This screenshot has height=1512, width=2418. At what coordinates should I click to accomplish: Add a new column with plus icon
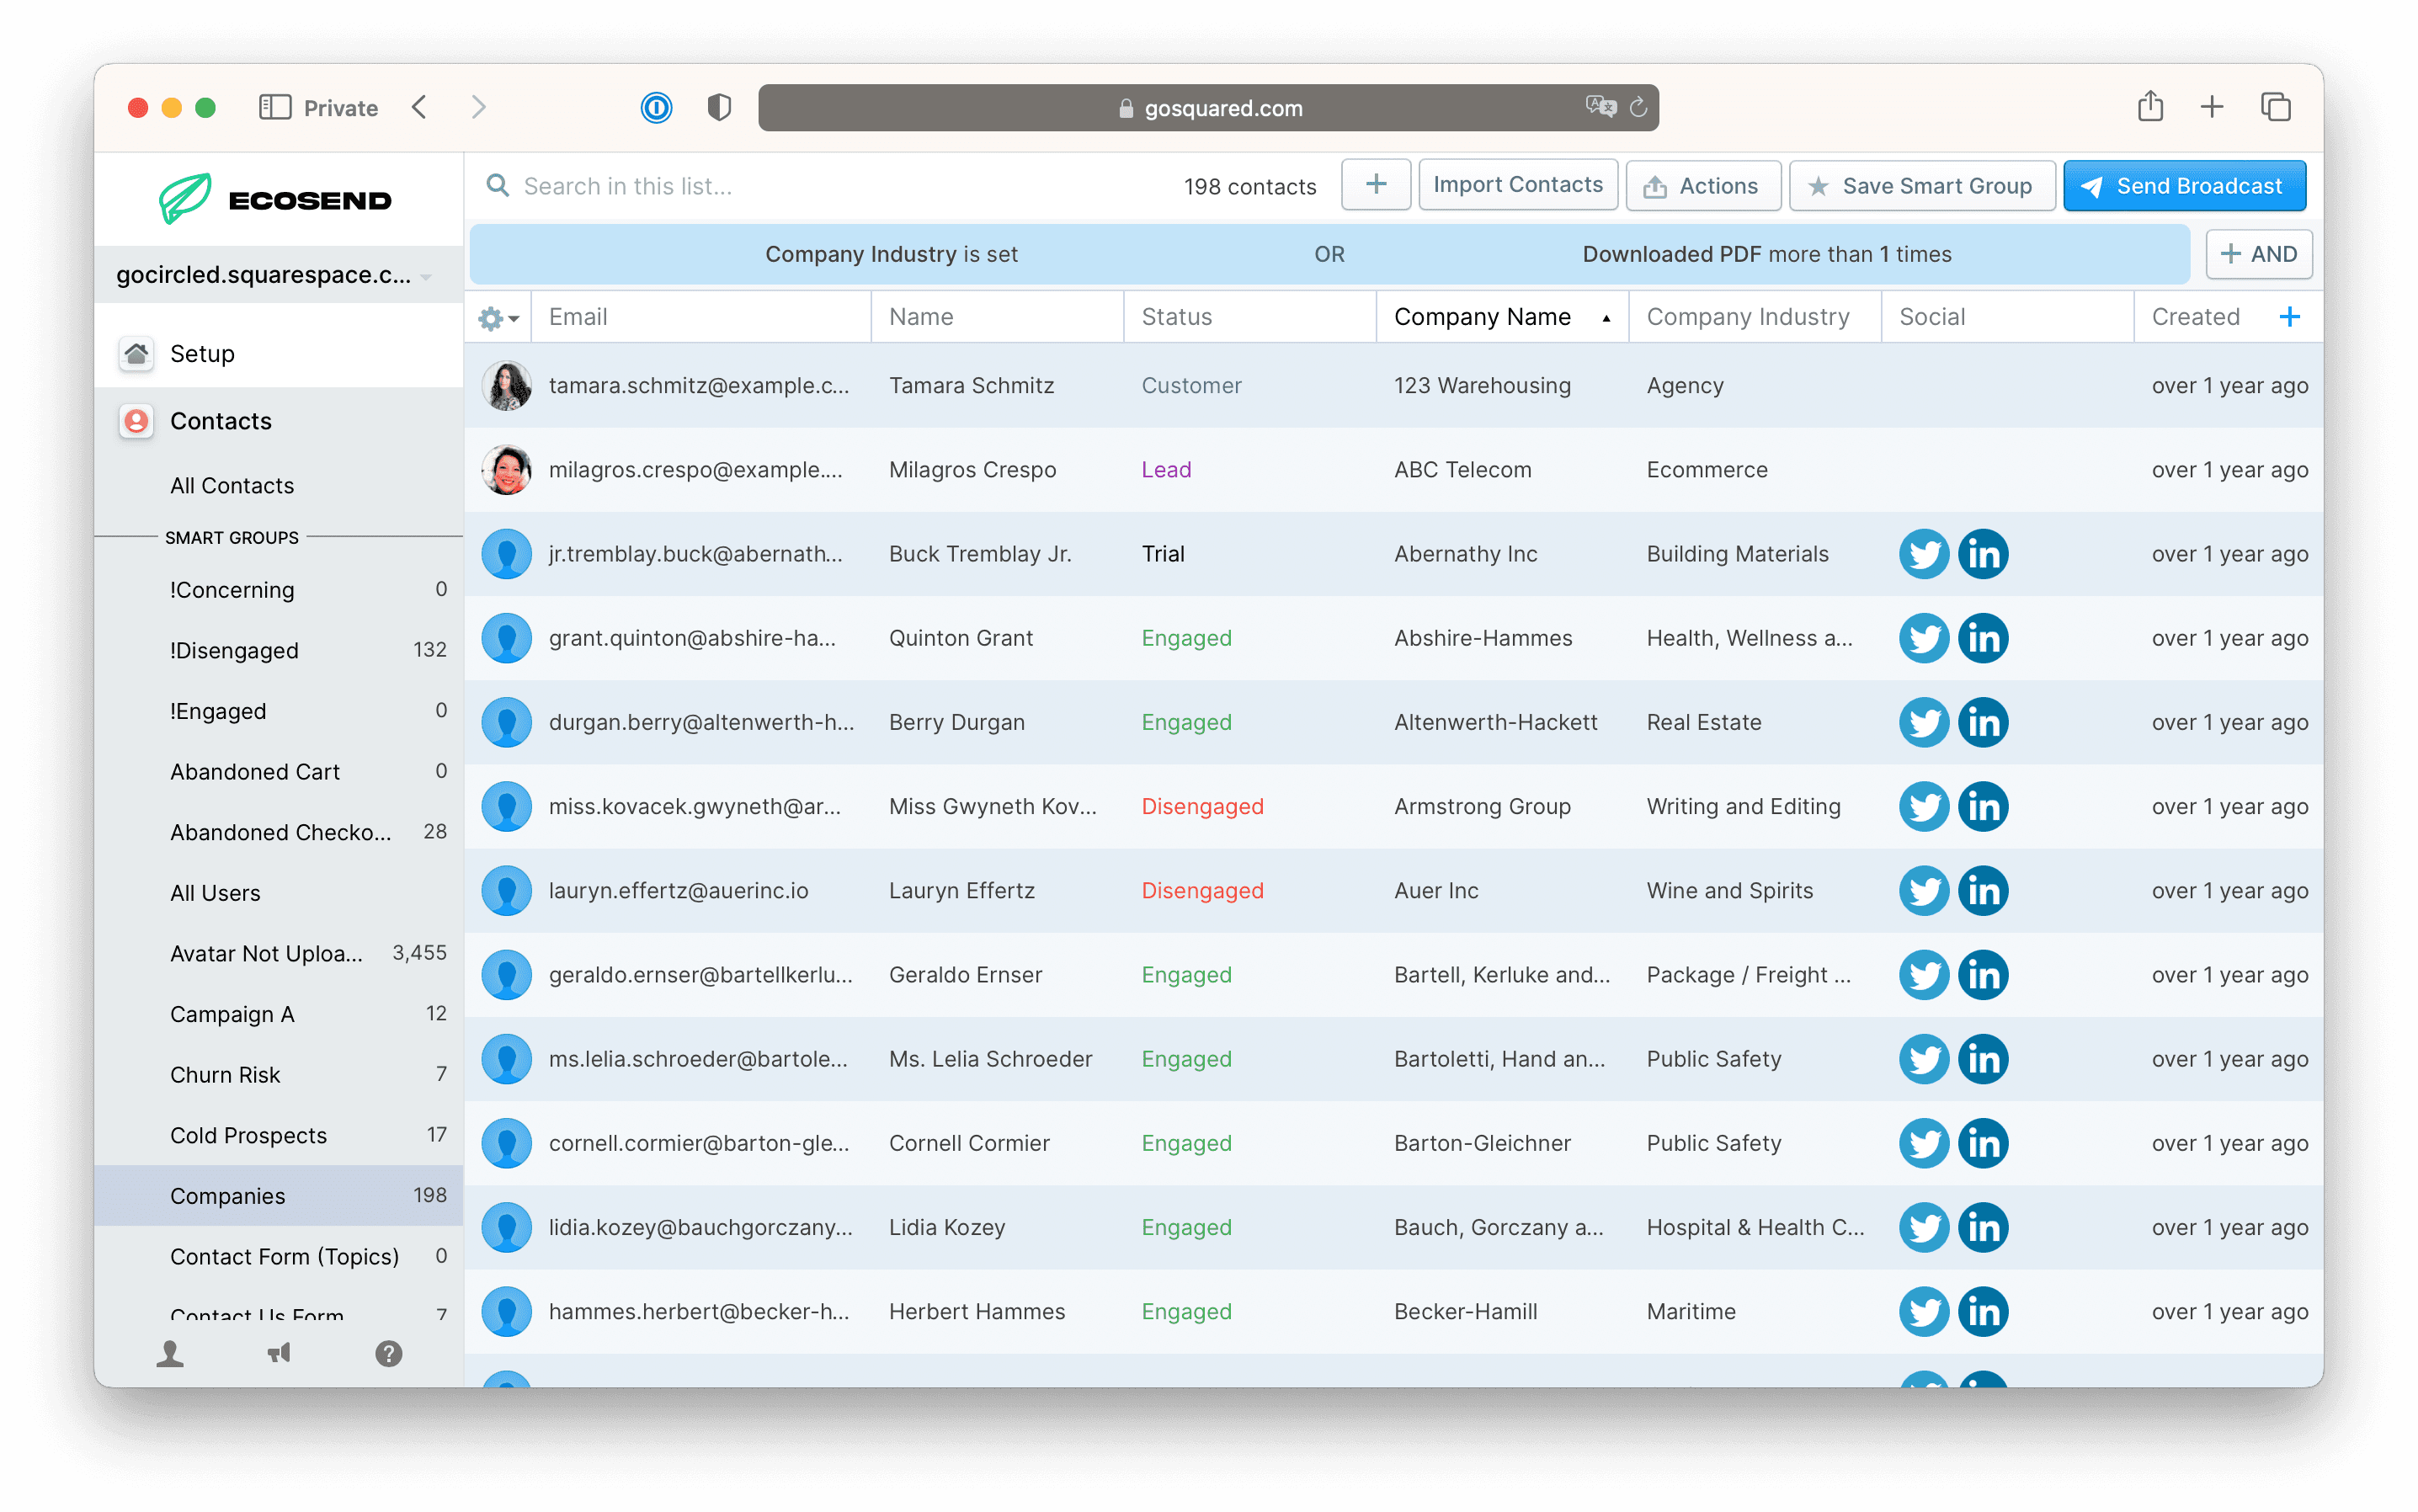(2289, 317)
